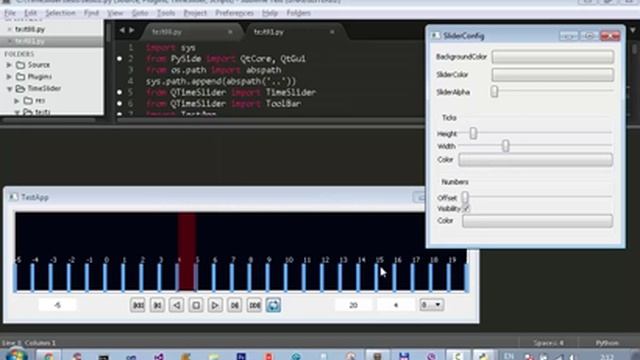This screenshot has width=640, height=360.
Task: Click the SliderColor button in SliderConfig
Action: click(x=553, y=75)
